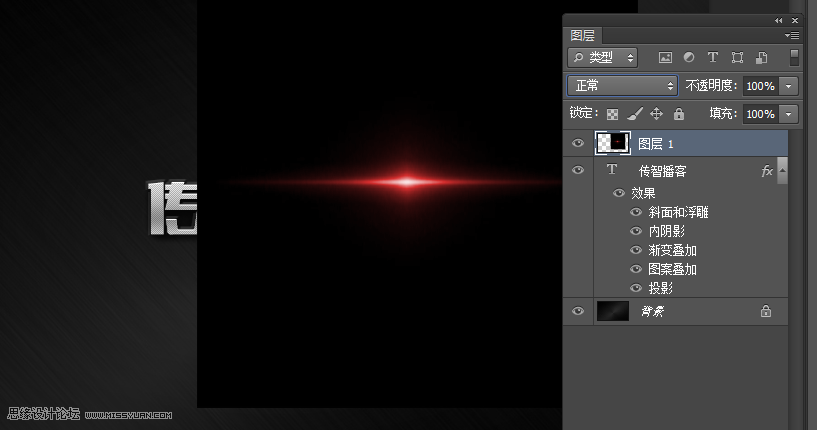
Task: Click the 不透明度 label
Action: point(711,85)
